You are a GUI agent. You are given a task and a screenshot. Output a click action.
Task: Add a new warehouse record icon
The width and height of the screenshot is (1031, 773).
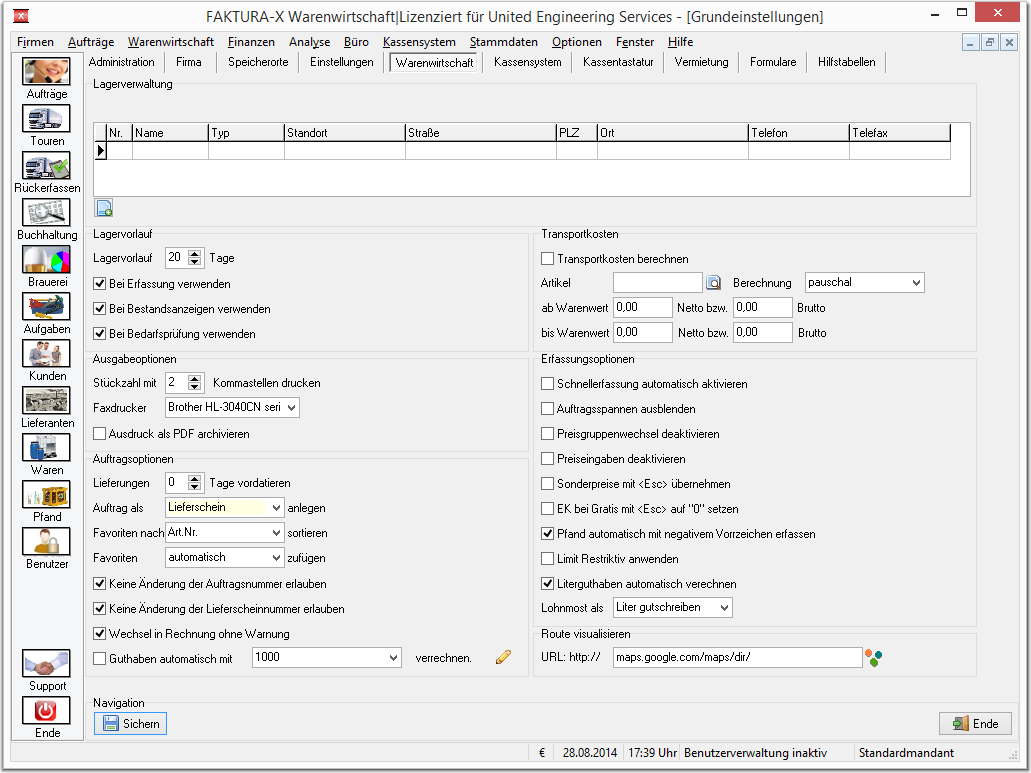[104, 208]
